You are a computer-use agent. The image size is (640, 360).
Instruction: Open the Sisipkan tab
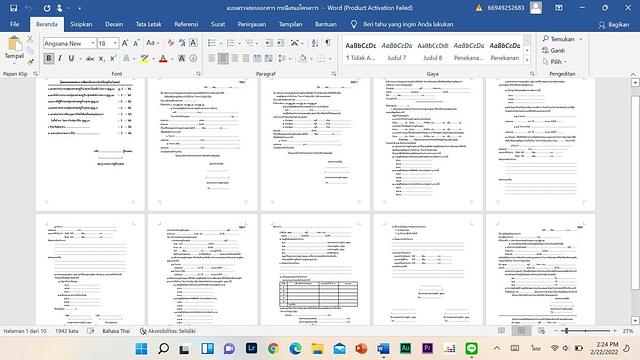tap(81, 24)
